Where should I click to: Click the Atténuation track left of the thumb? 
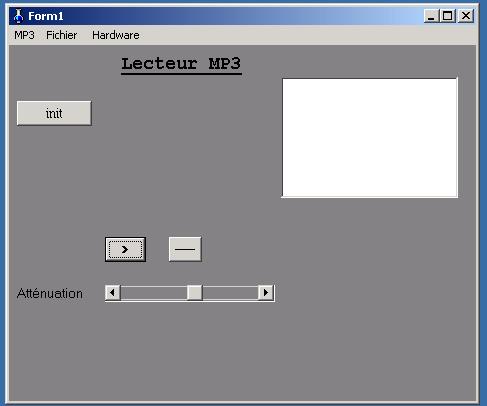click(153, 293)
